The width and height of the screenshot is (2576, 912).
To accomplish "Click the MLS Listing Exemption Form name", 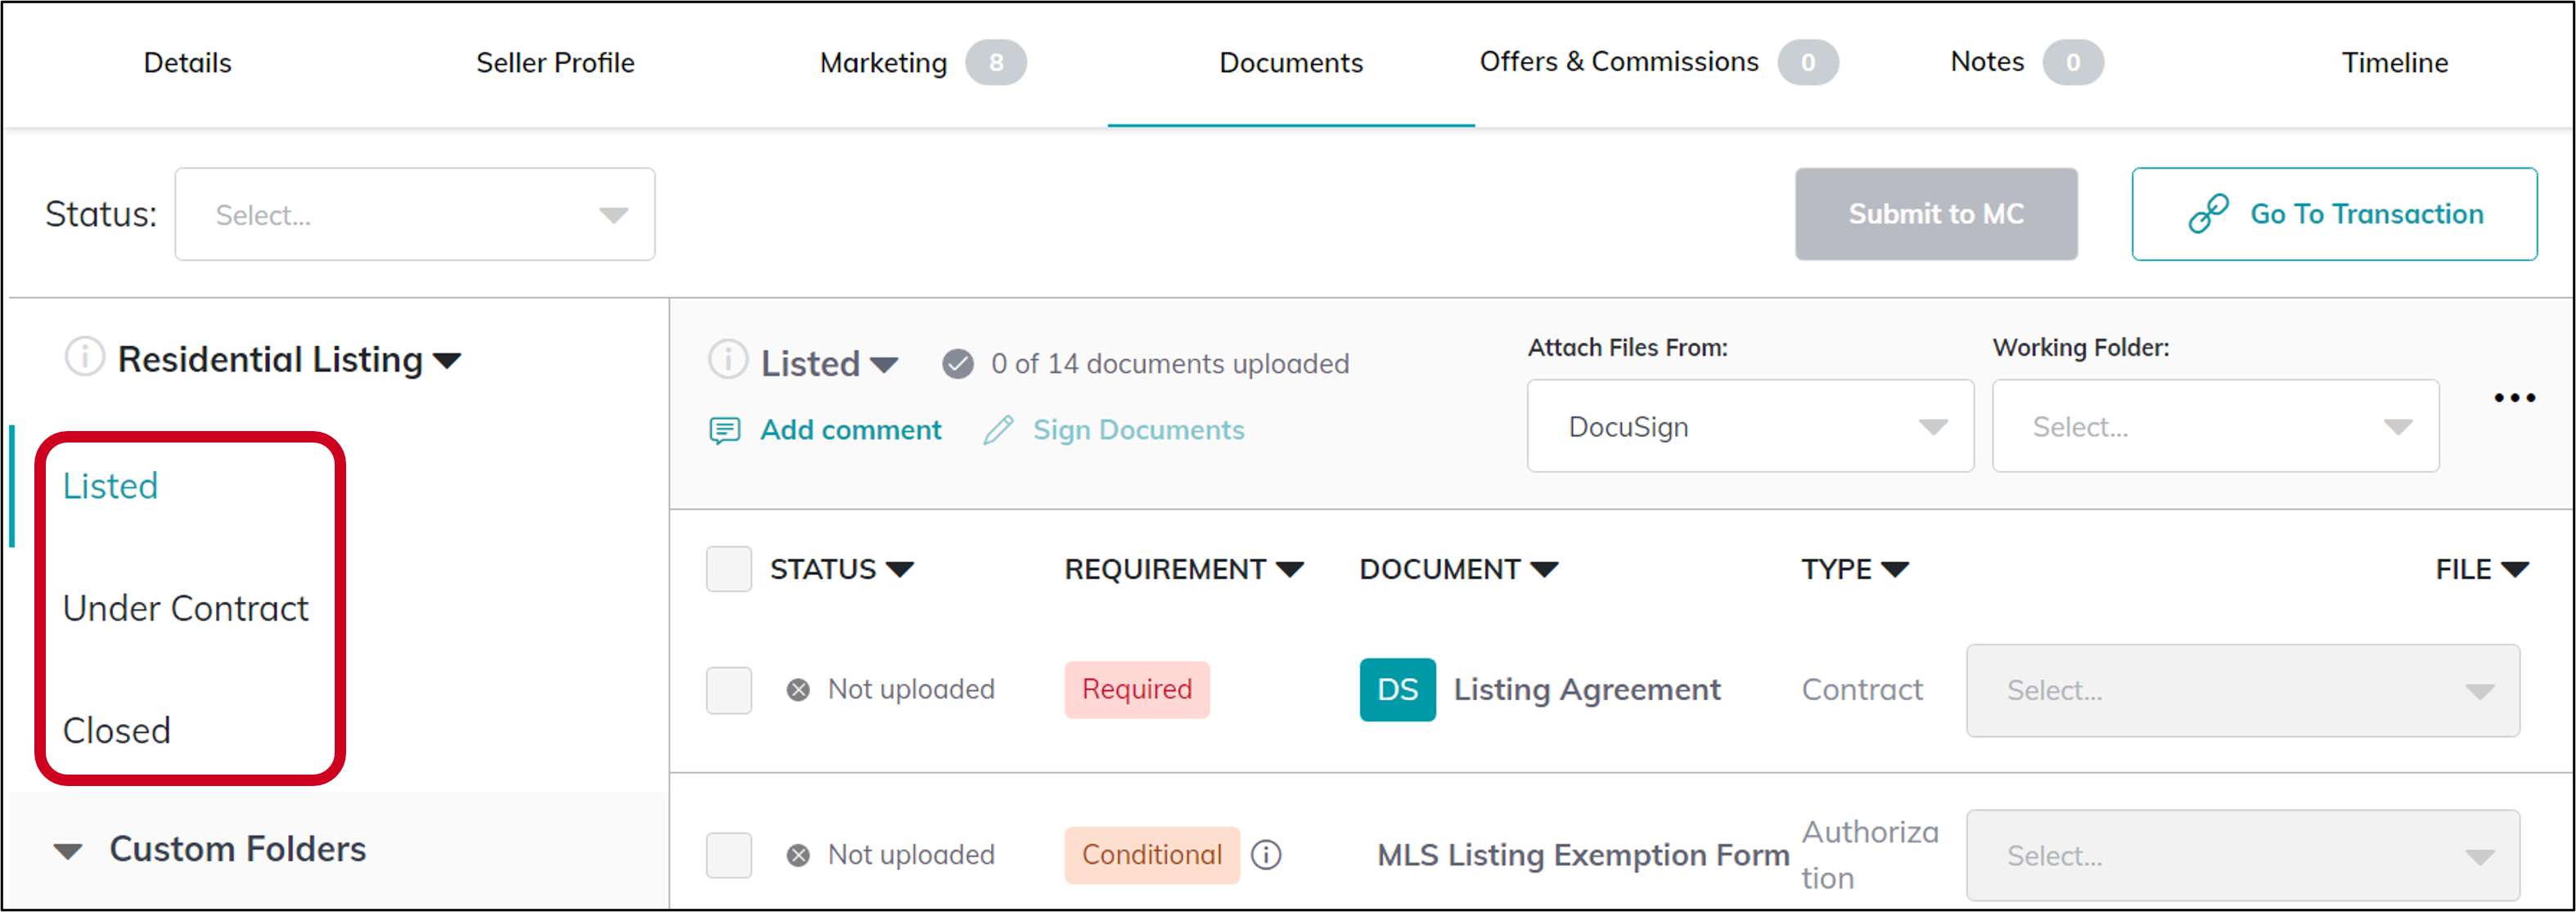I will pyautogui.click(x=1583, y=855).
